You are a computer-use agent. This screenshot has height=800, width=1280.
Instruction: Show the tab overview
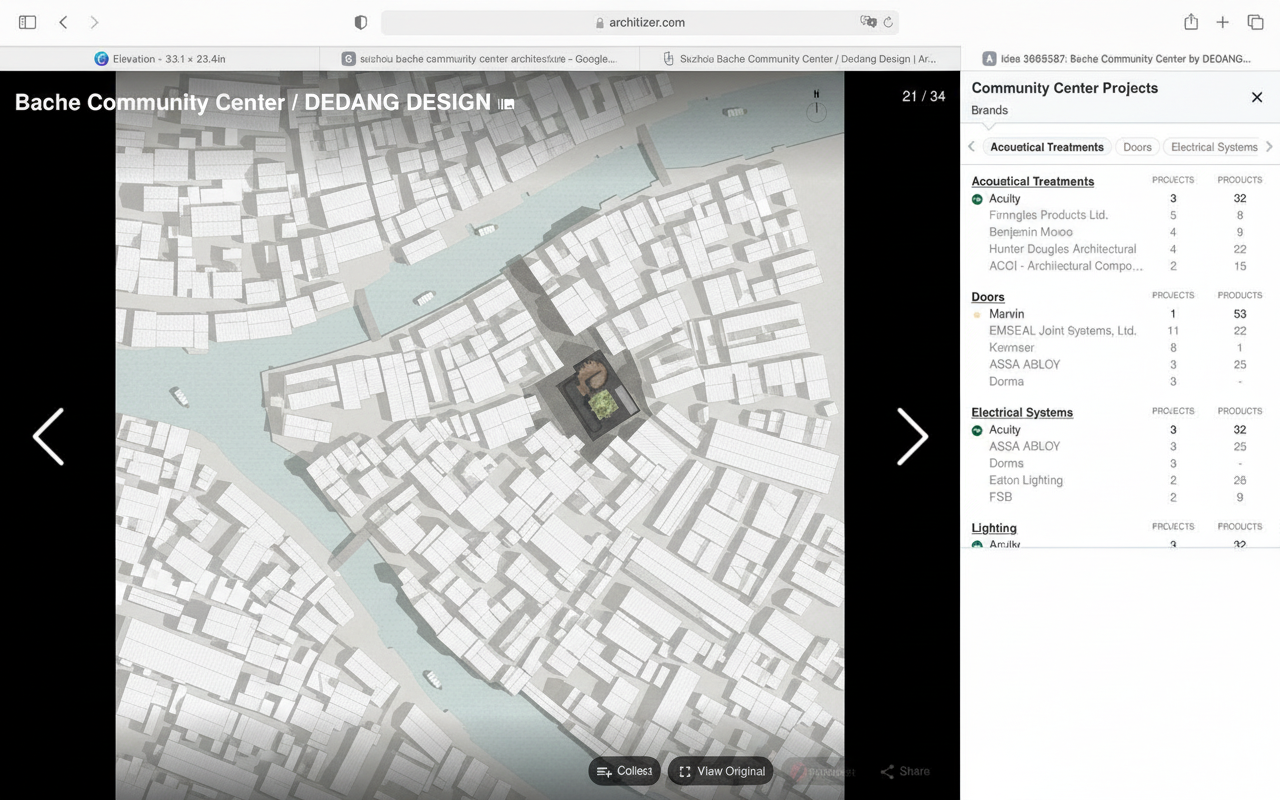click(1255, 22)
